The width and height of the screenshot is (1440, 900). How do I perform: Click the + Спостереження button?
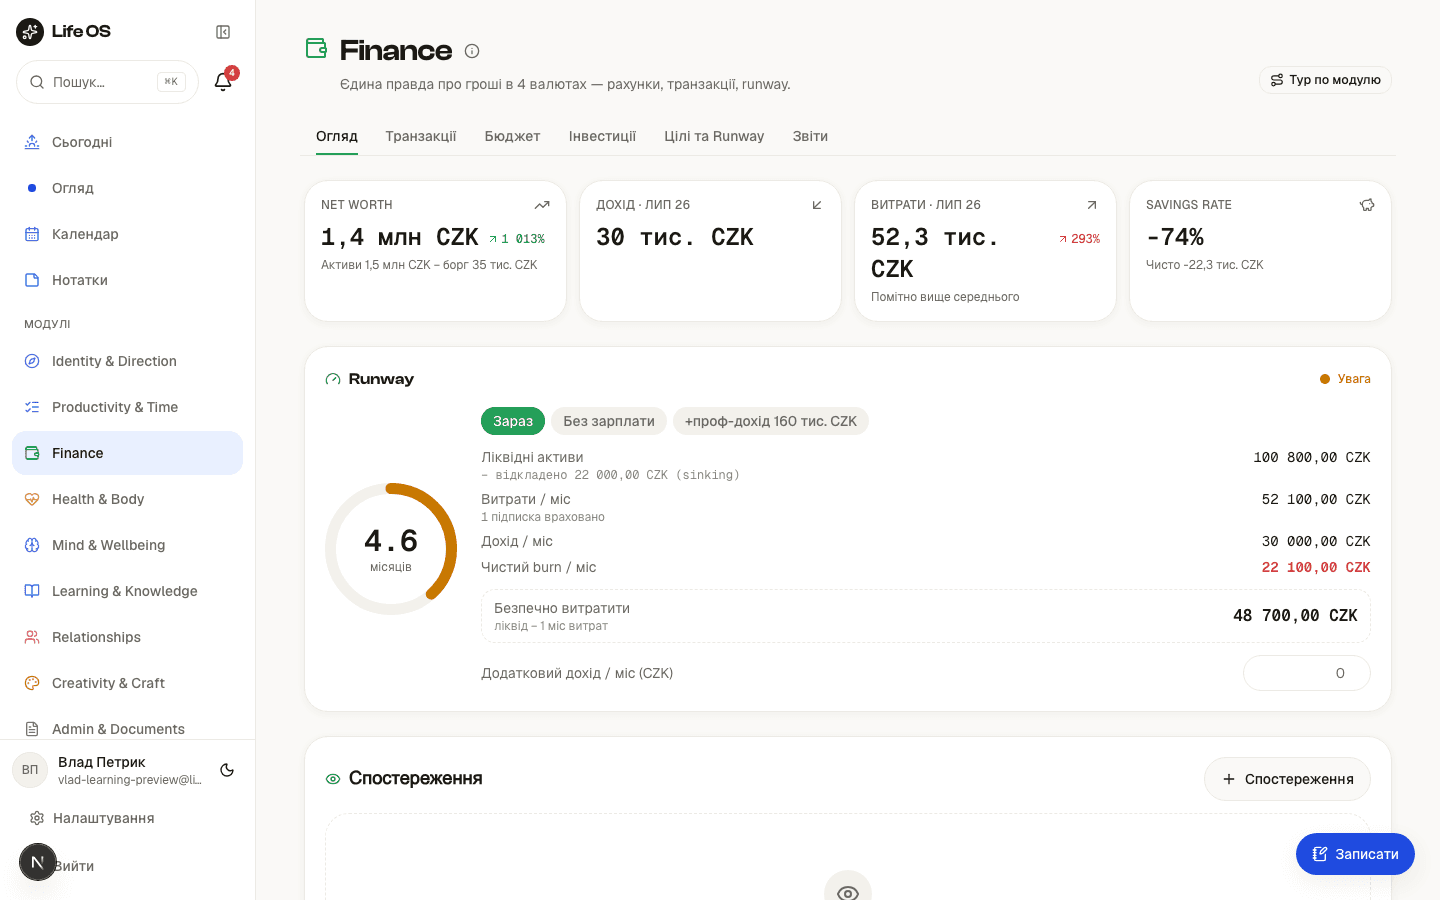(1287, 779)
